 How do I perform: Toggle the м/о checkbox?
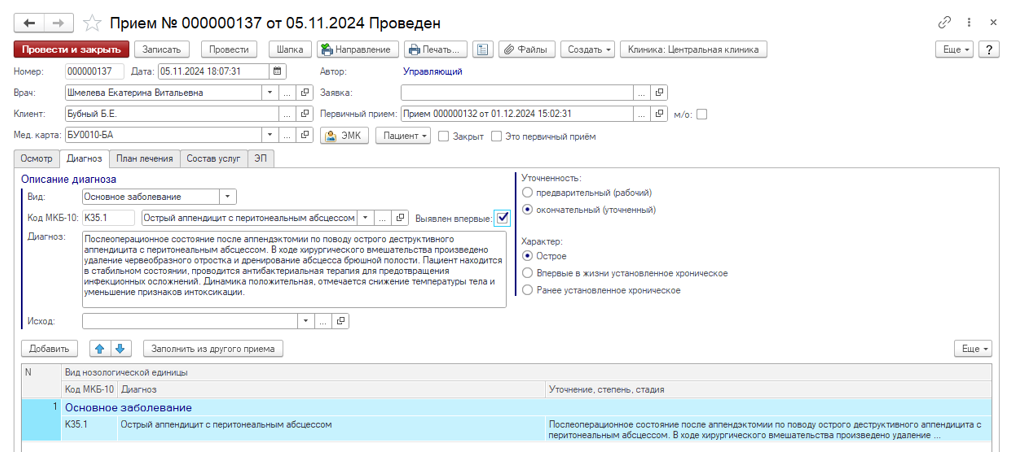701,114
